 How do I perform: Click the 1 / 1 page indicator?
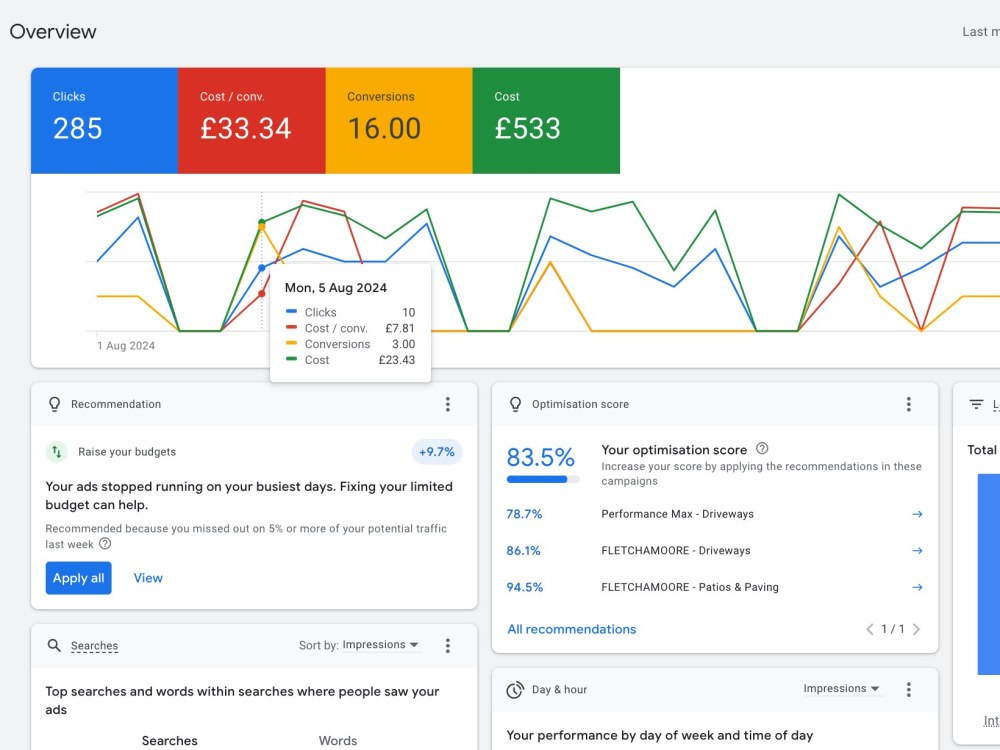[893, 629]
